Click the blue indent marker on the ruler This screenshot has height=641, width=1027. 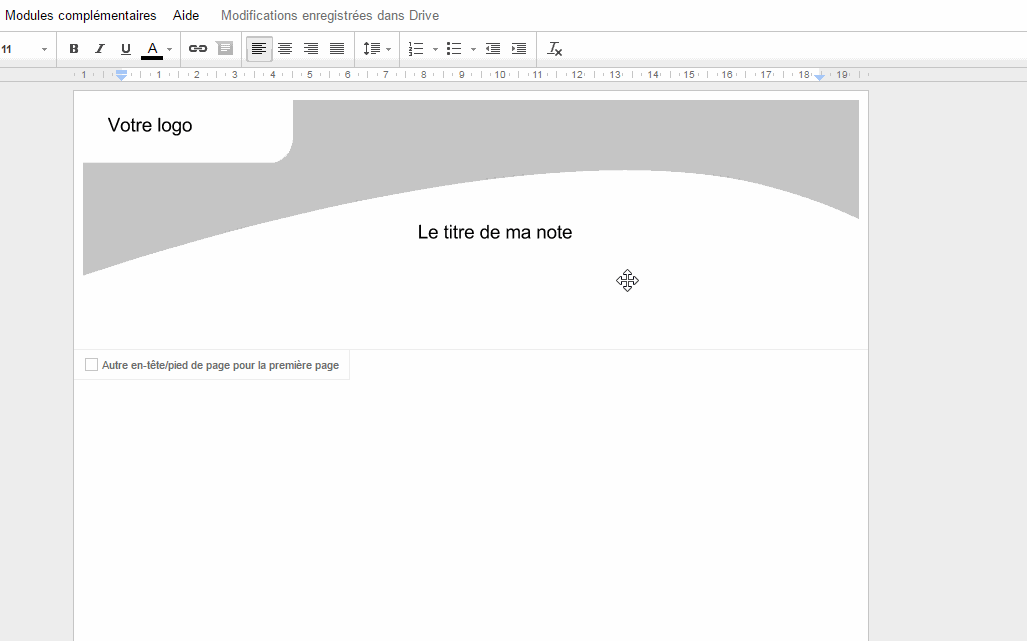click(120, 74)
